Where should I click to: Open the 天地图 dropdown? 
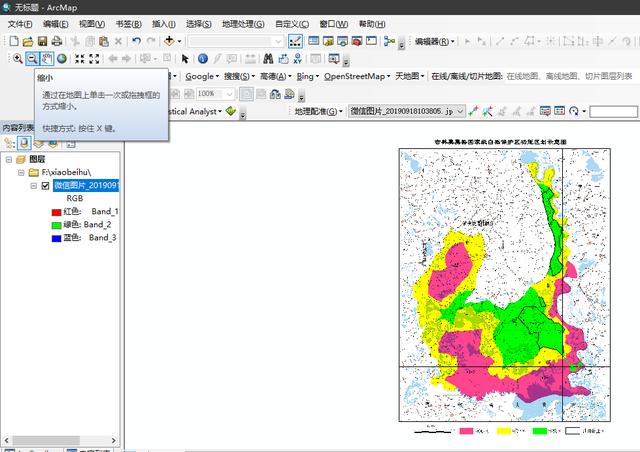pos(410,76)
